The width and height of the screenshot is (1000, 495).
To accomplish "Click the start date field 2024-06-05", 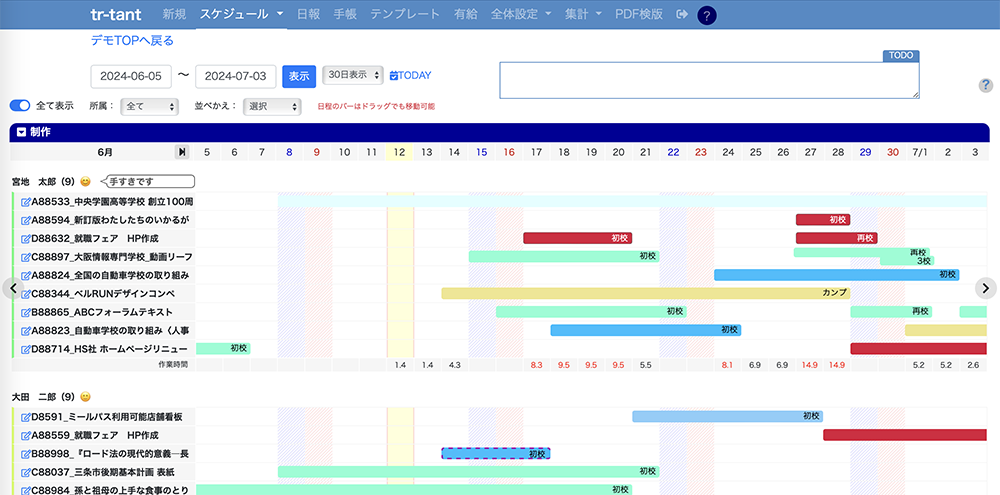I will coord(131,76).
